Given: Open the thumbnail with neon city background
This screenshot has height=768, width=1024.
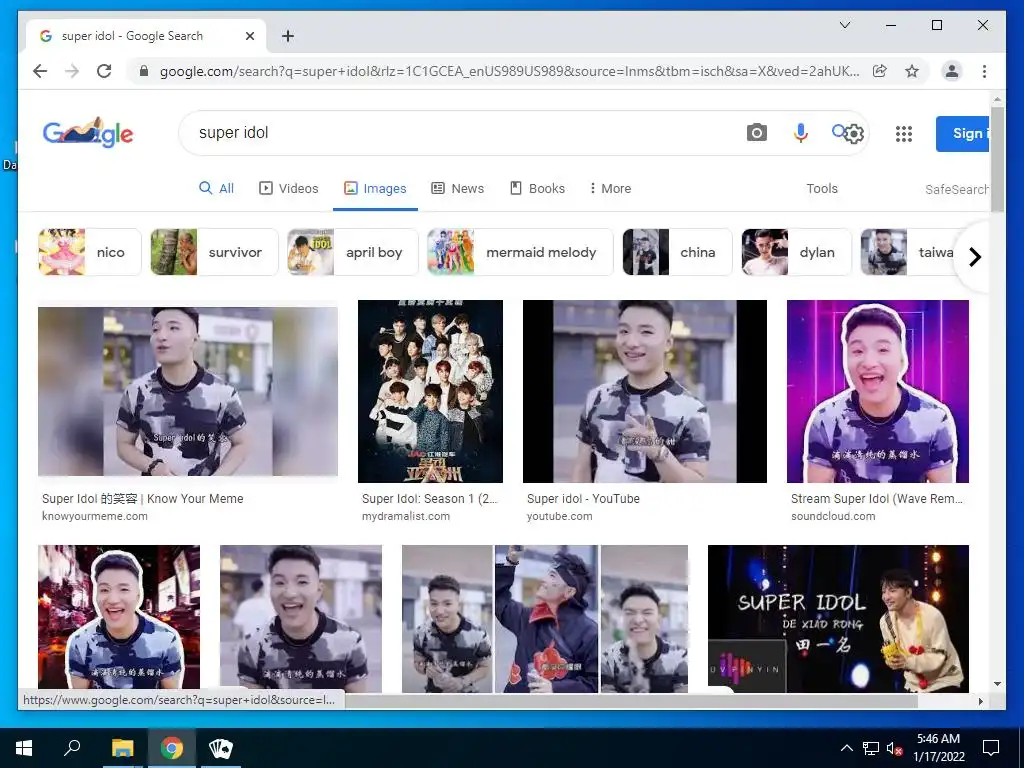Looking at the screenshot, I should 119,618.
